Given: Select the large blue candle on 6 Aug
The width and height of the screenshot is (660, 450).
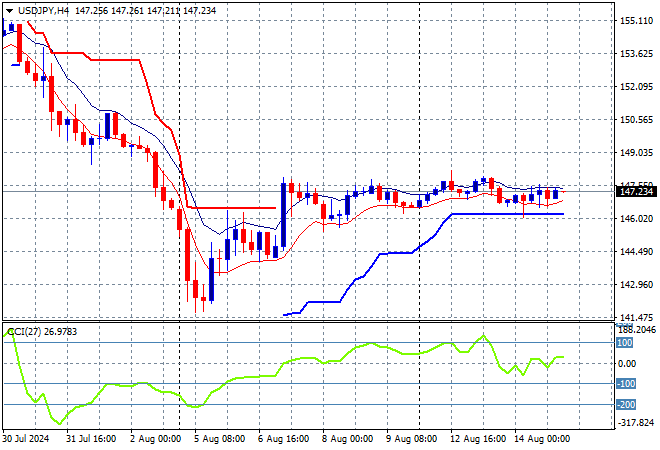Looking at the screenshot, I should 284,215.
